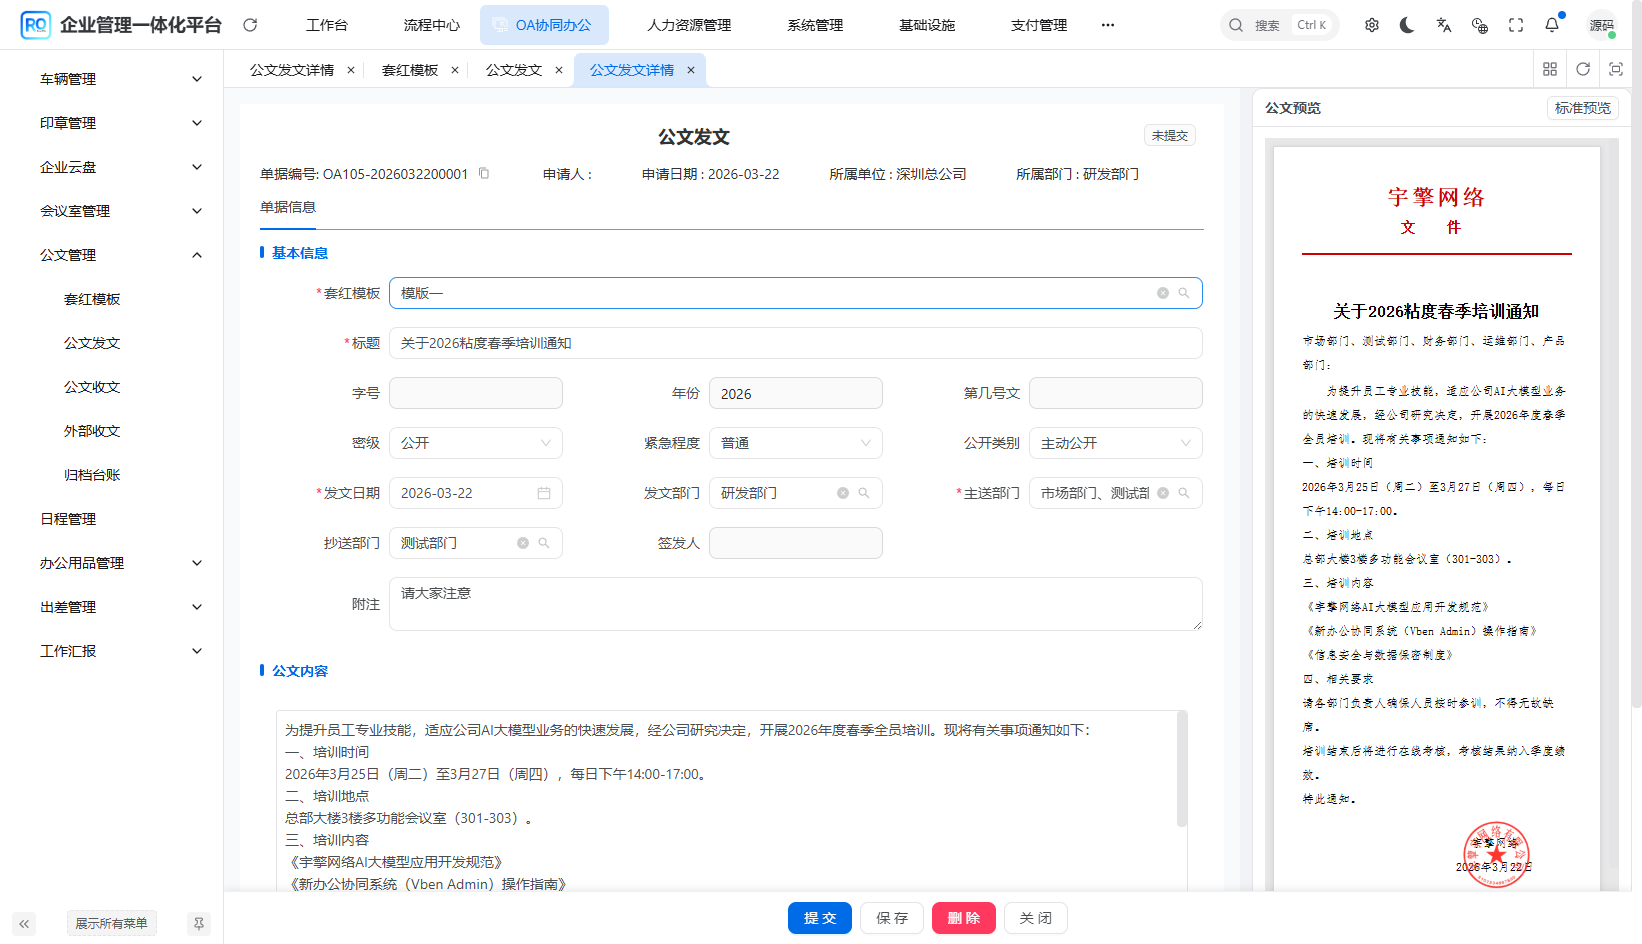Collapse sidebar with double-arrow button
1642x944 pixels.
click(24, 923)
